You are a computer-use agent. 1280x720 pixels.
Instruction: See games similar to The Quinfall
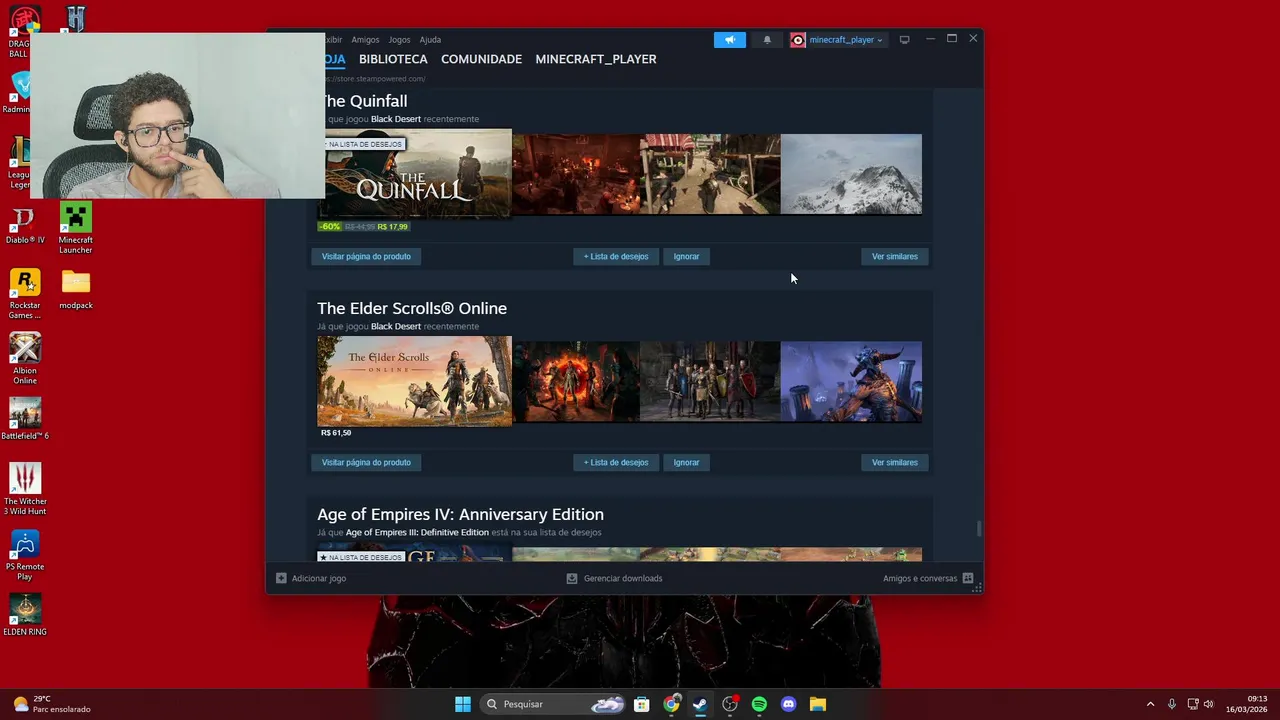coord(894,256)
